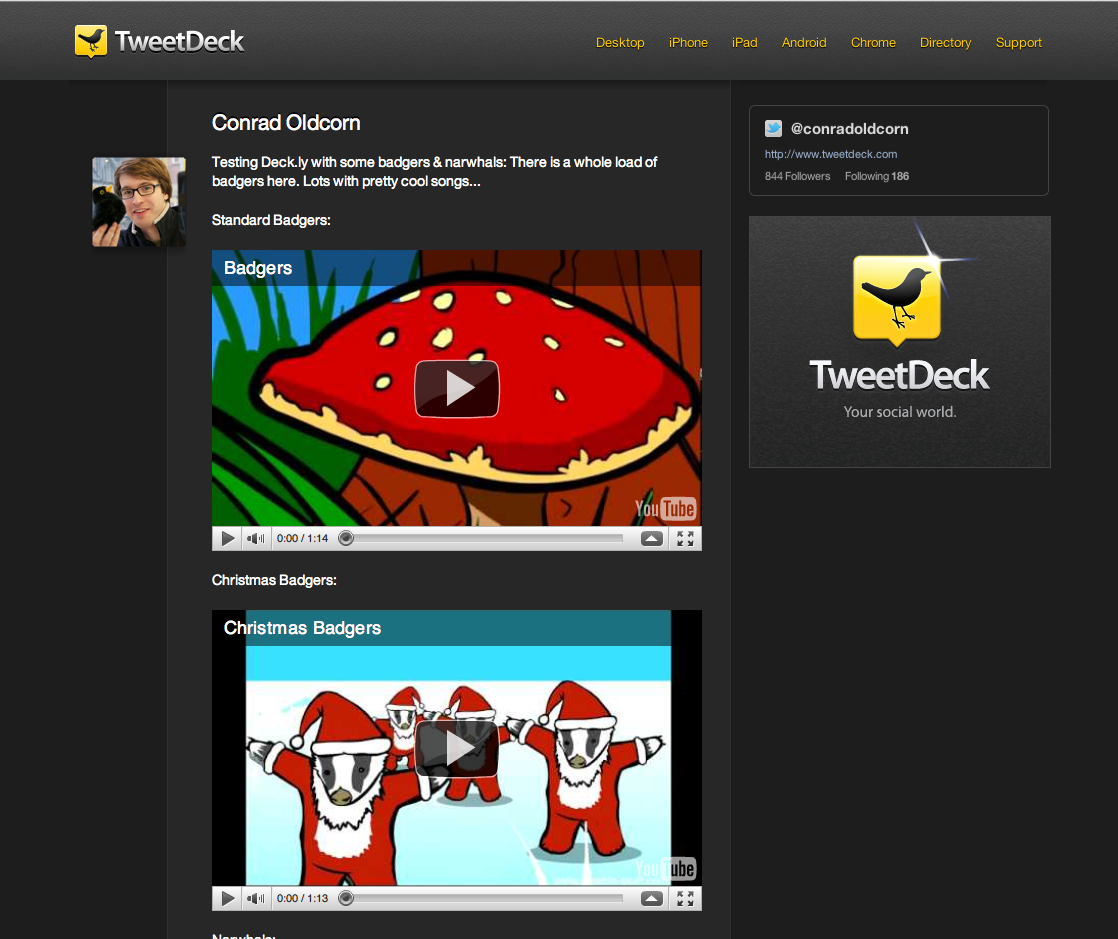The width and height of the screenshot is (1118, 939).
Task: Click the Twitter bird icon beside @conradoldcorn
Action: pos(773,128)
